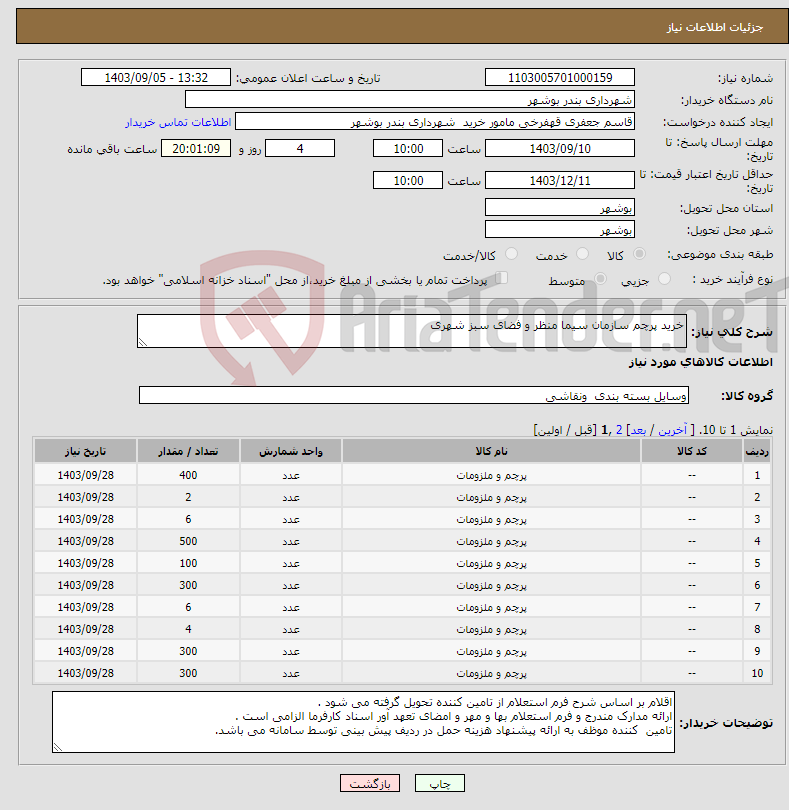Click the کد کالا column header
This screenshot has height=810, width=789.
click(x=692, y=451)
